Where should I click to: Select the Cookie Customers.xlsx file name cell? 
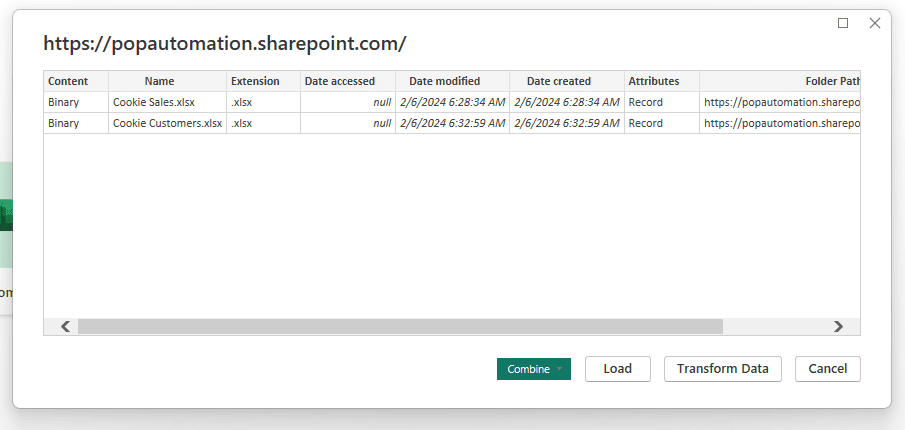click(164, 123)
